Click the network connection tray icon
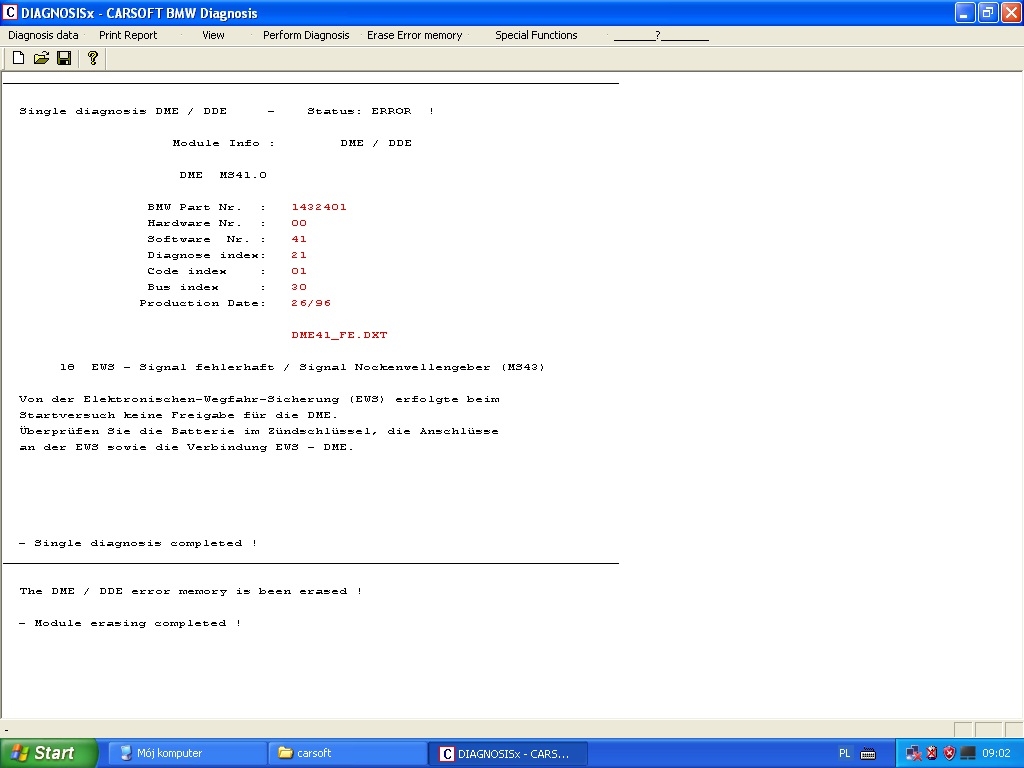 tap(914, 754)
